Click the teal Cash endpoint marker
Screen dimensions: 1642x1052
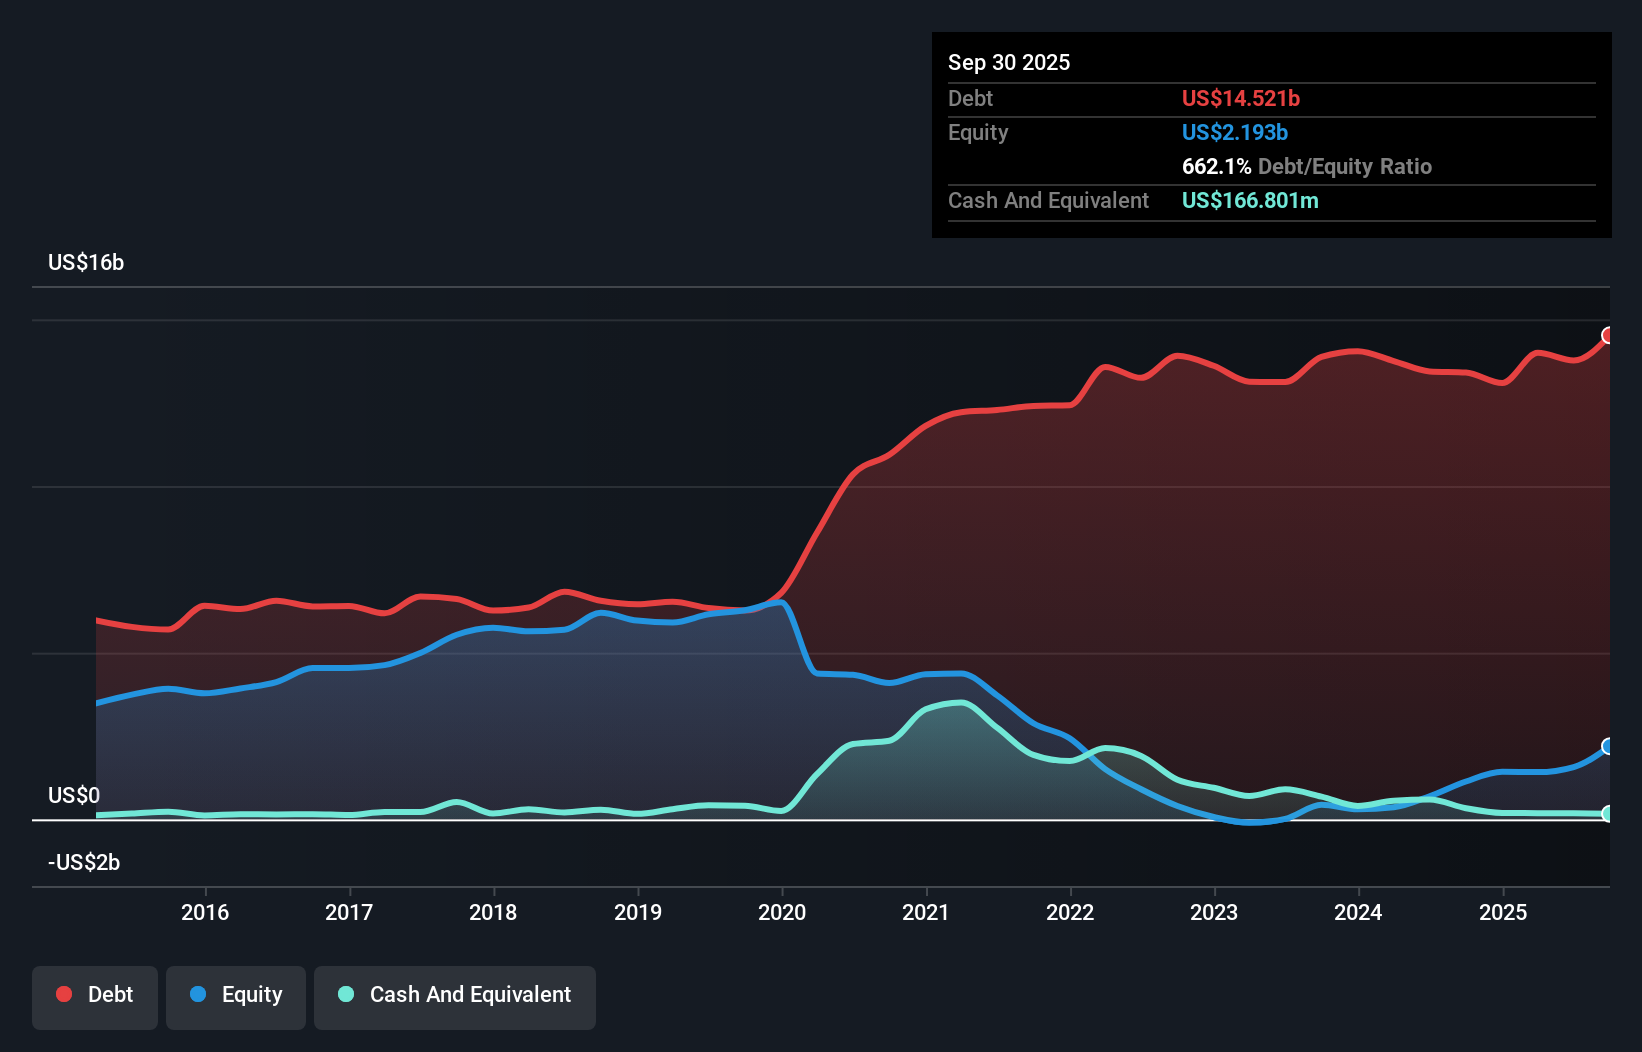click(1608, 814)
